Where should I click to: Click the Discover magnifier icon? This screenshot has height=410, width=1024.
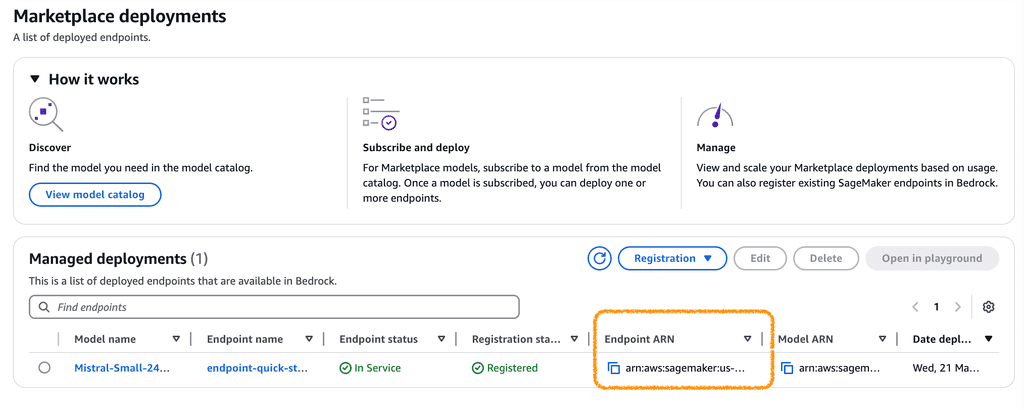click(x=46, y=115)
